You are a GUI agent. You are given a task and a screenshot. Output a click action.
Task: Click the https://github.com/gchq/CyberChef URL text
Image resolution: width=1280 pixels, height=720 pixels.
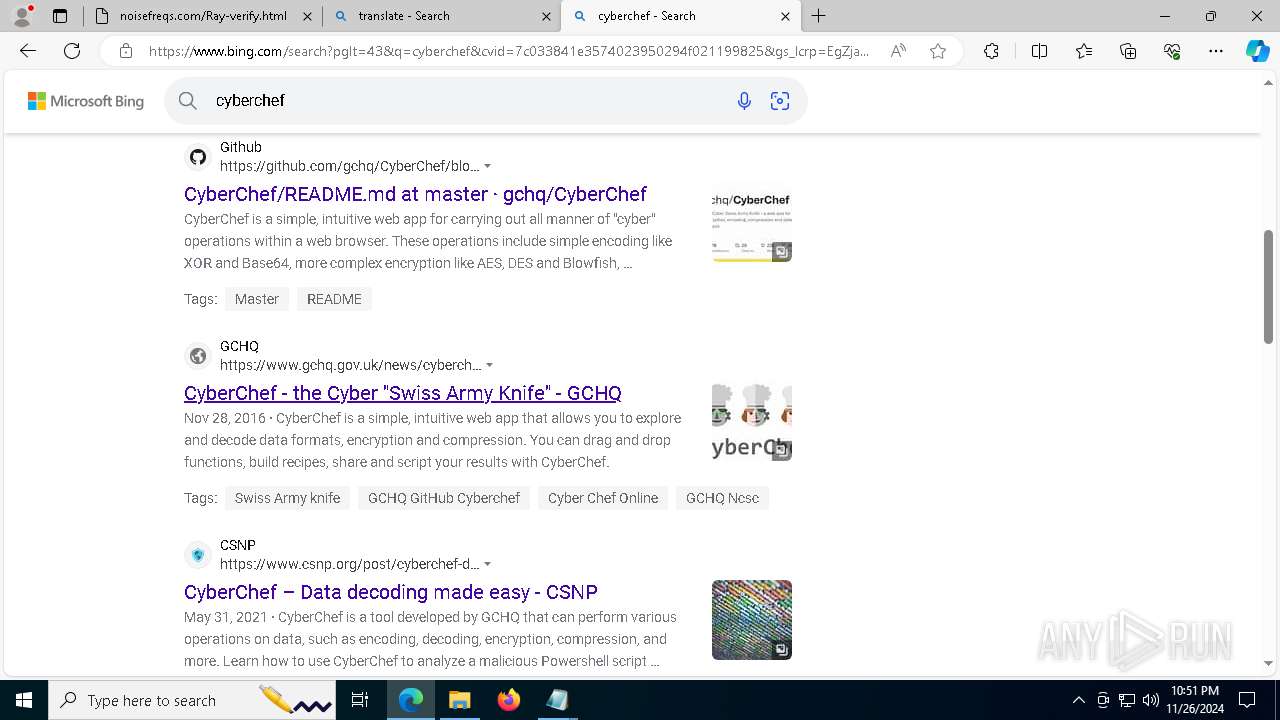coord(349,166)
